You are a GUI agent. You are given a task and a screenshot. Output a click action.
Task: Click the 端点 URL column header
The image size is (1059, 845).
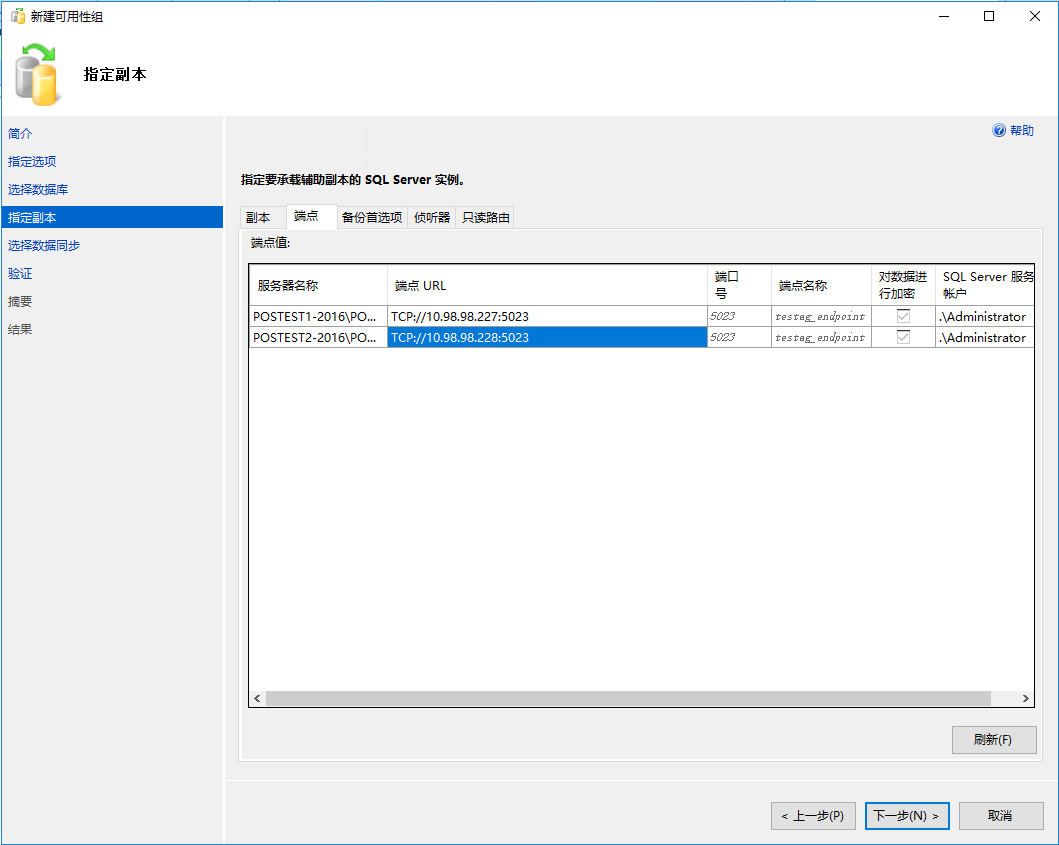tap(547, 285)
